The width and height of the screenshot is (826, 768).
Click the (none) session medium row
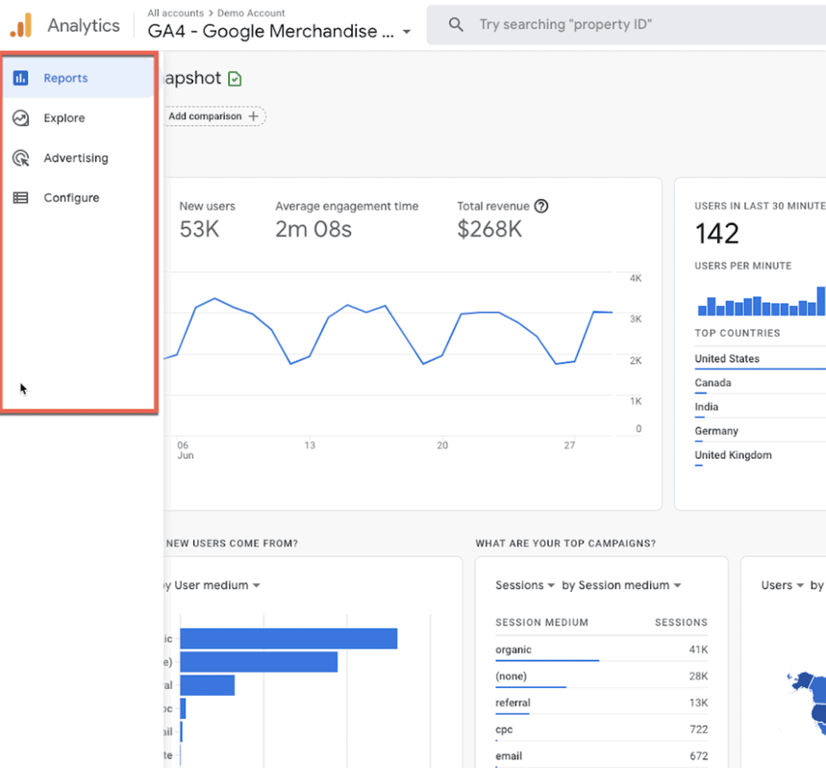pyautogui.click(x=602, y=676)
